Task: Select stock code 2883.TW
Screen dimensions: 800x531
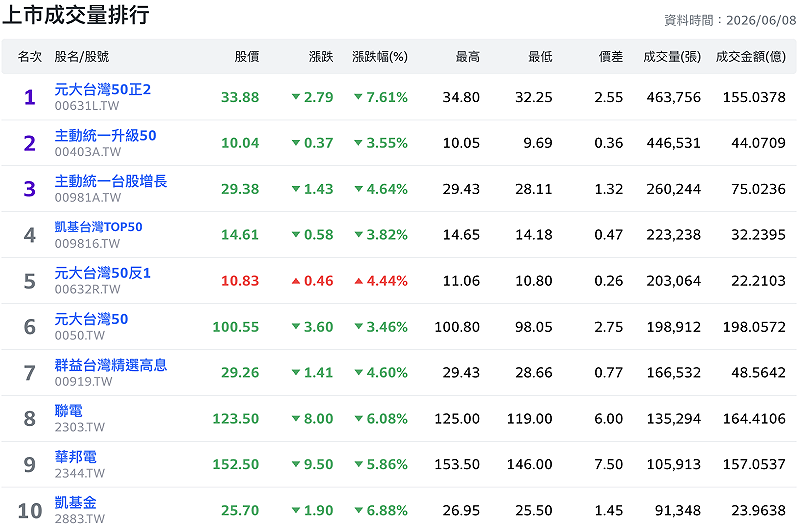Action: pyautogui.click(x=80, y=519)
